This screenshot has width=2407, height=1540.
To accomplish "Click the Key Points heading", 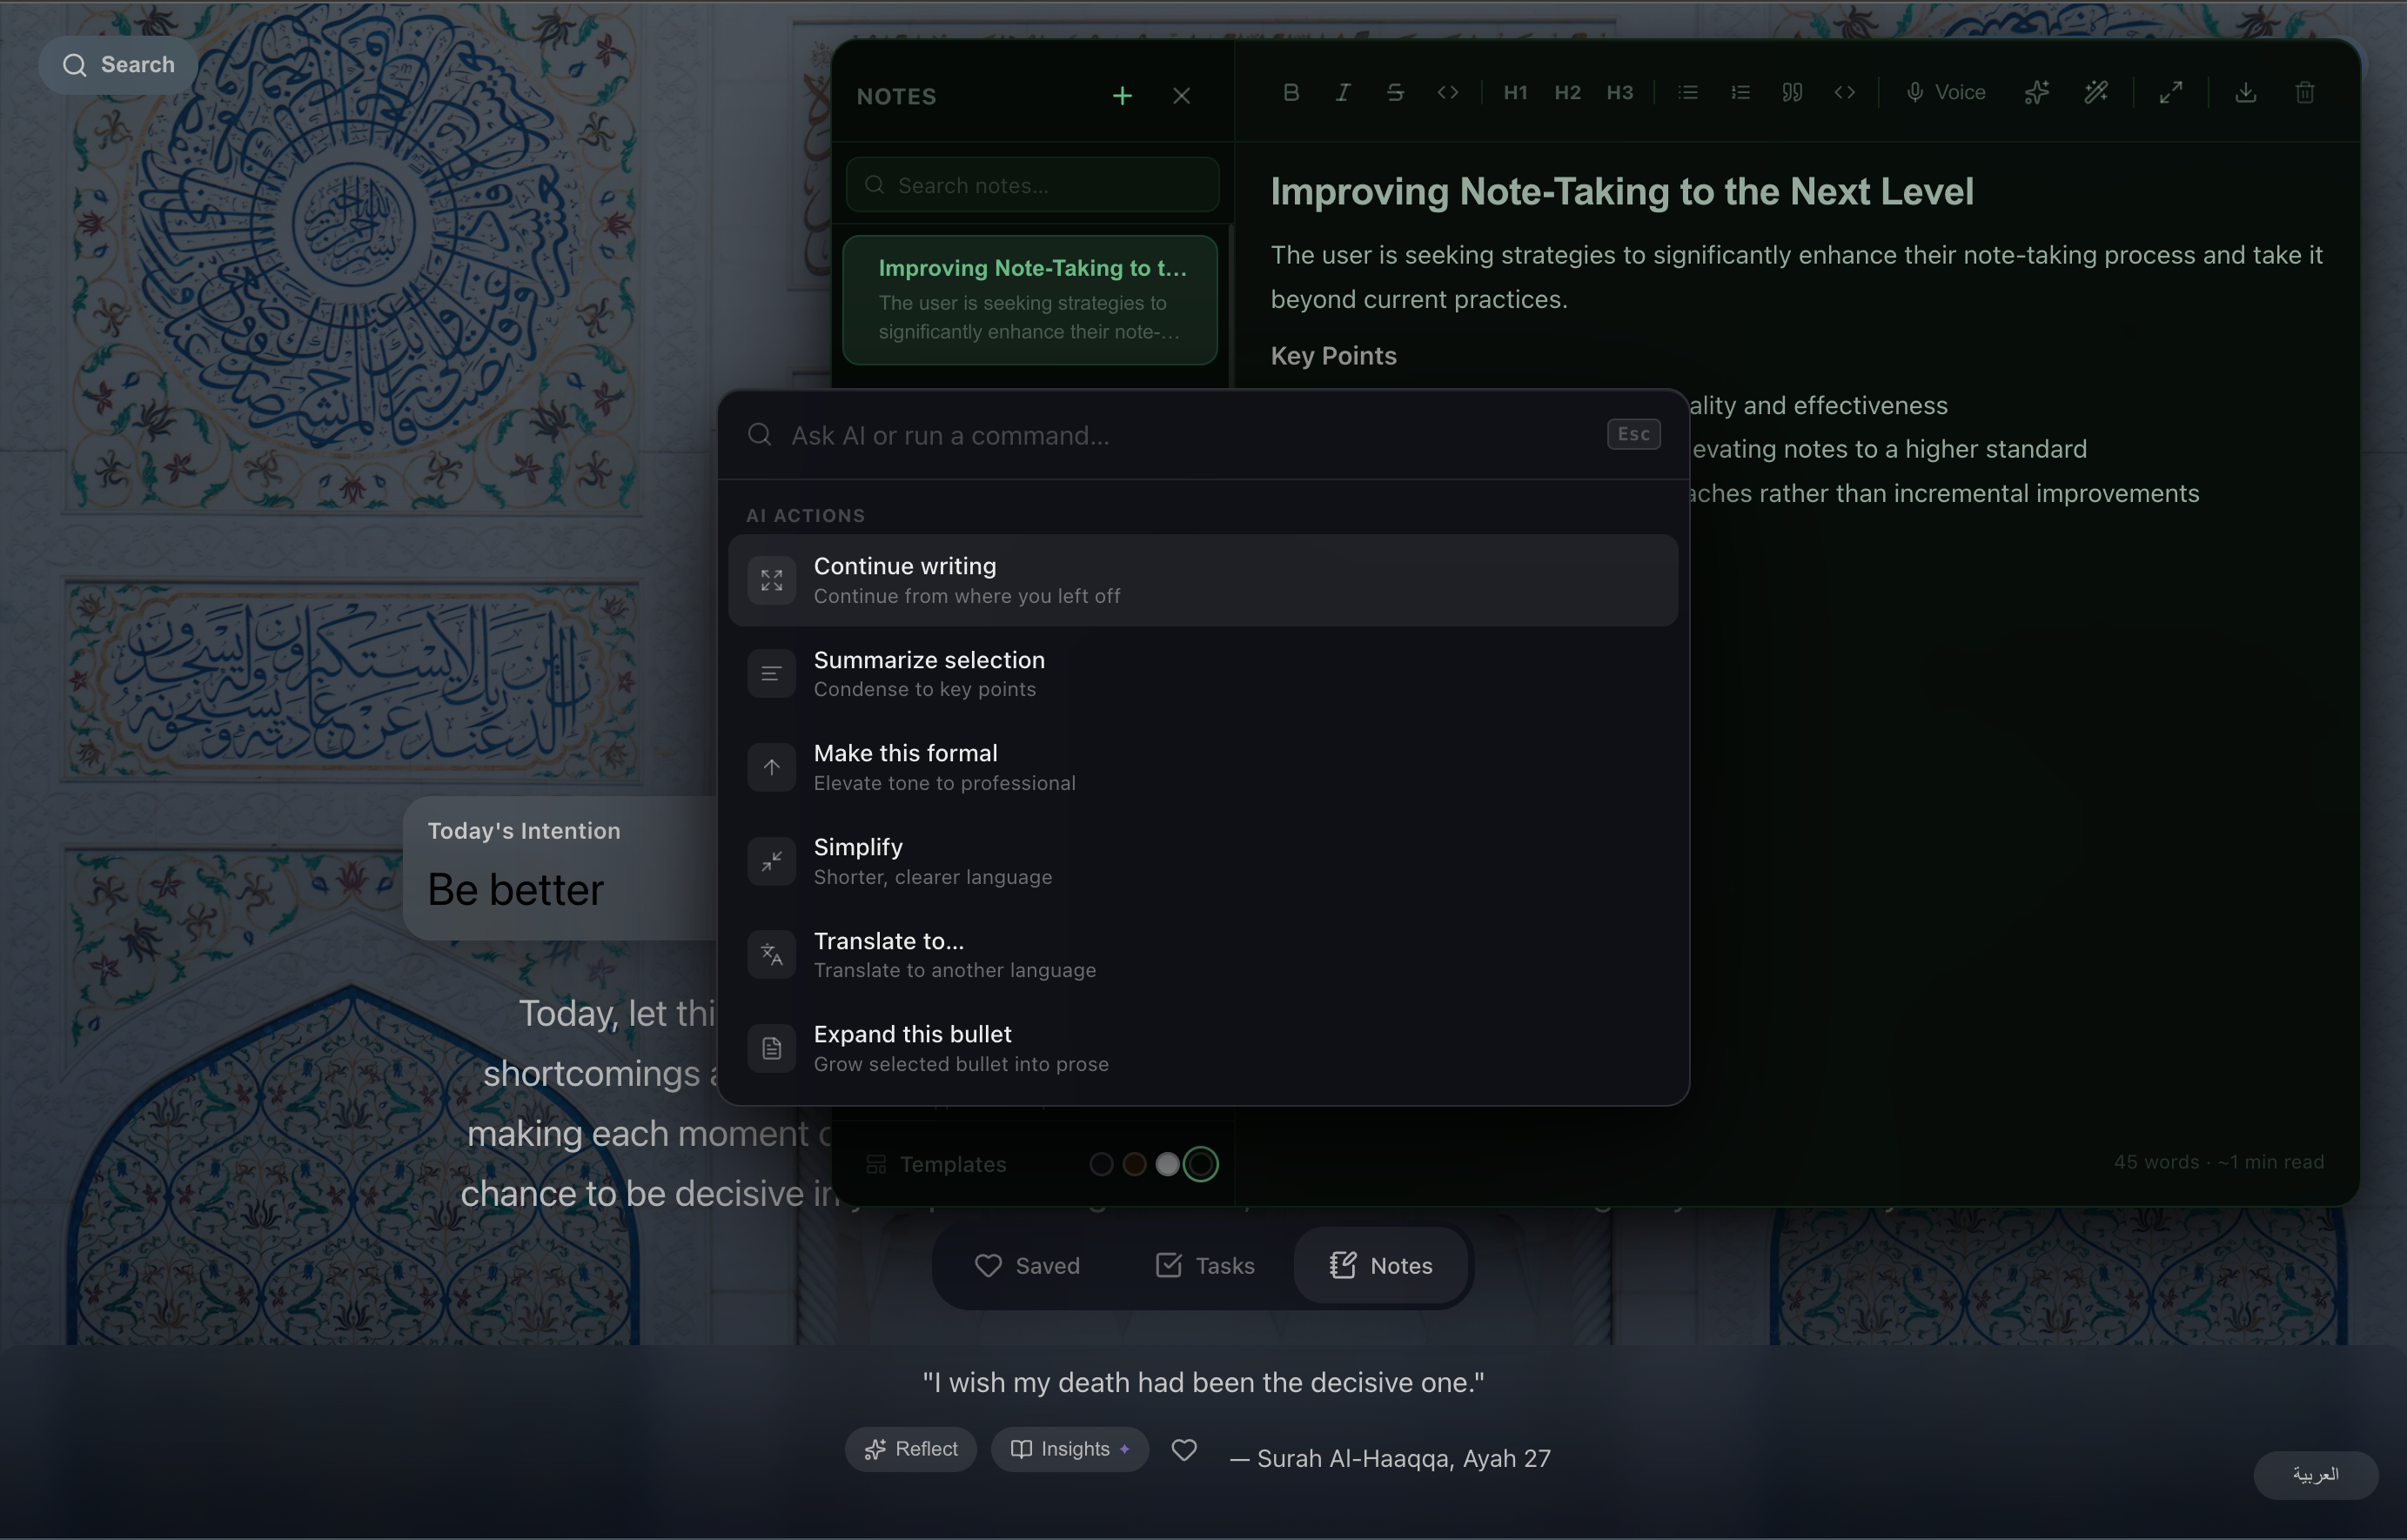I will point(1333,356).
